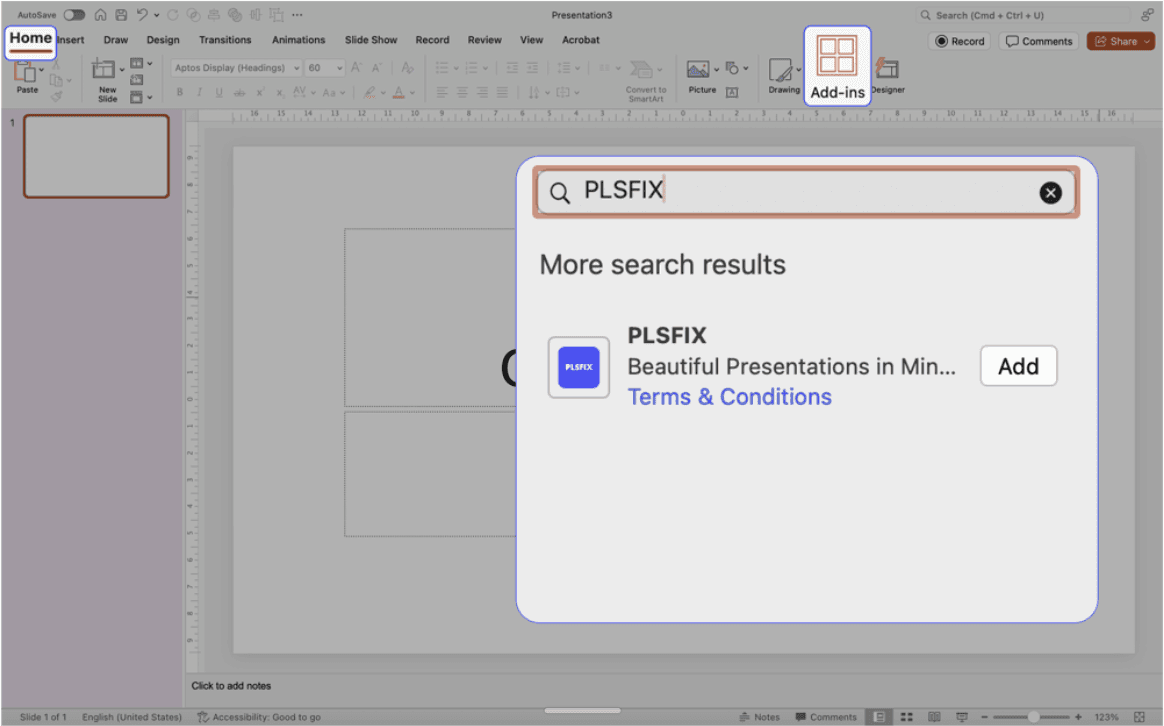Click the Text Box icon below Shapes
Viewport: 1164px width, 726px height.
732,93
